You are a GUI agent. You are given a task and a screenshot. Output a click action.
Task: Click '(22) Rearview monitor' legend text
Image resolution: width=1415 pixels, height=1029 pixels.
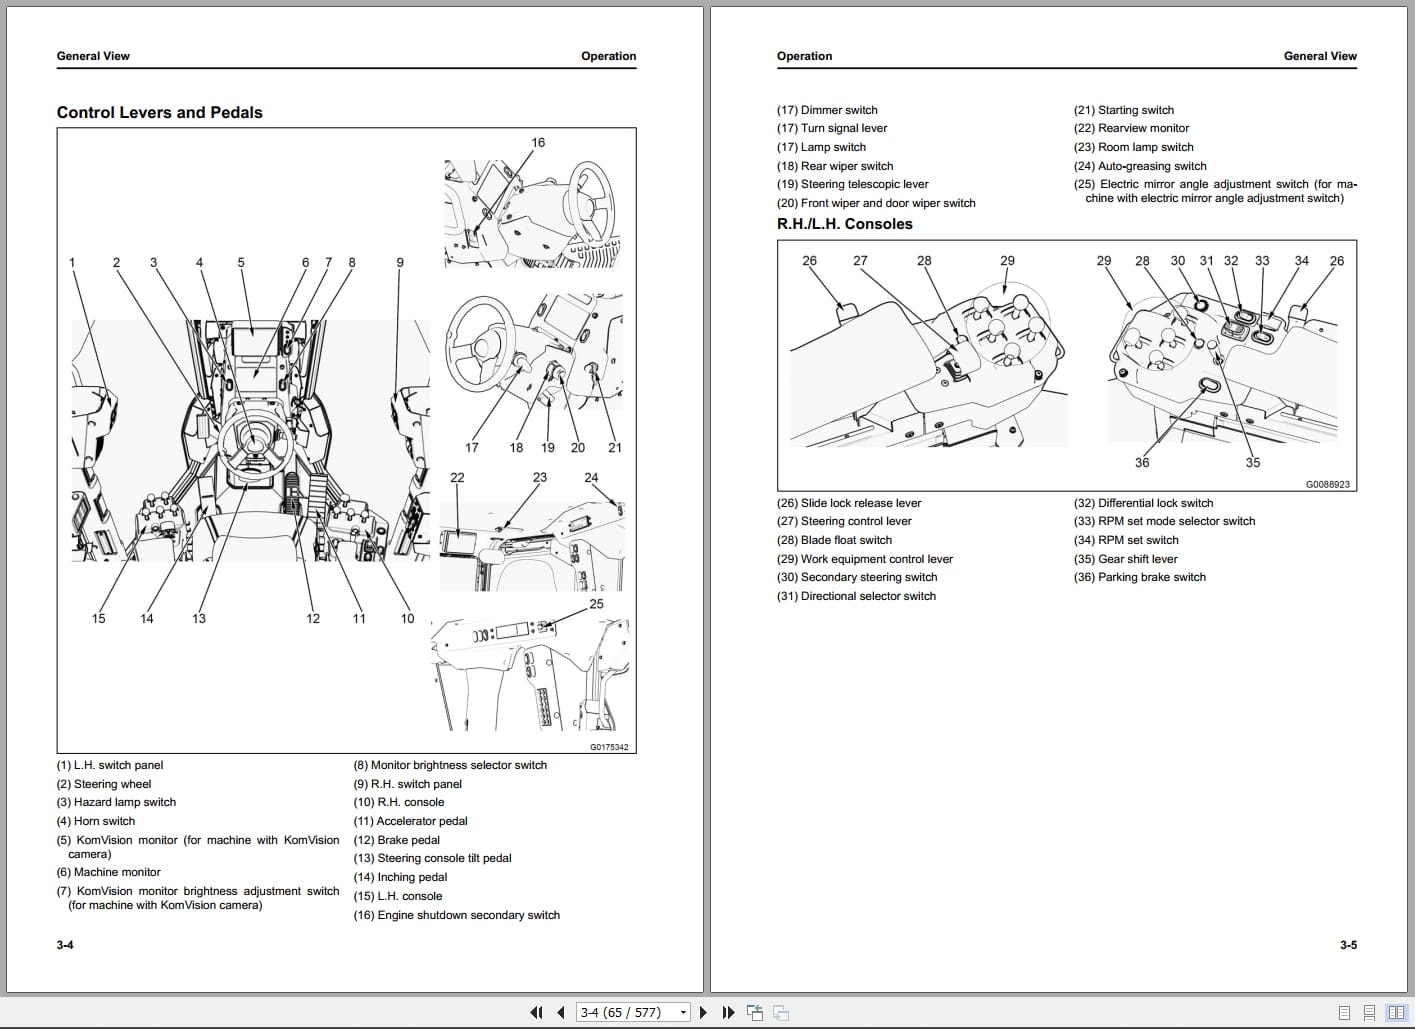(x=1132, y=128)
